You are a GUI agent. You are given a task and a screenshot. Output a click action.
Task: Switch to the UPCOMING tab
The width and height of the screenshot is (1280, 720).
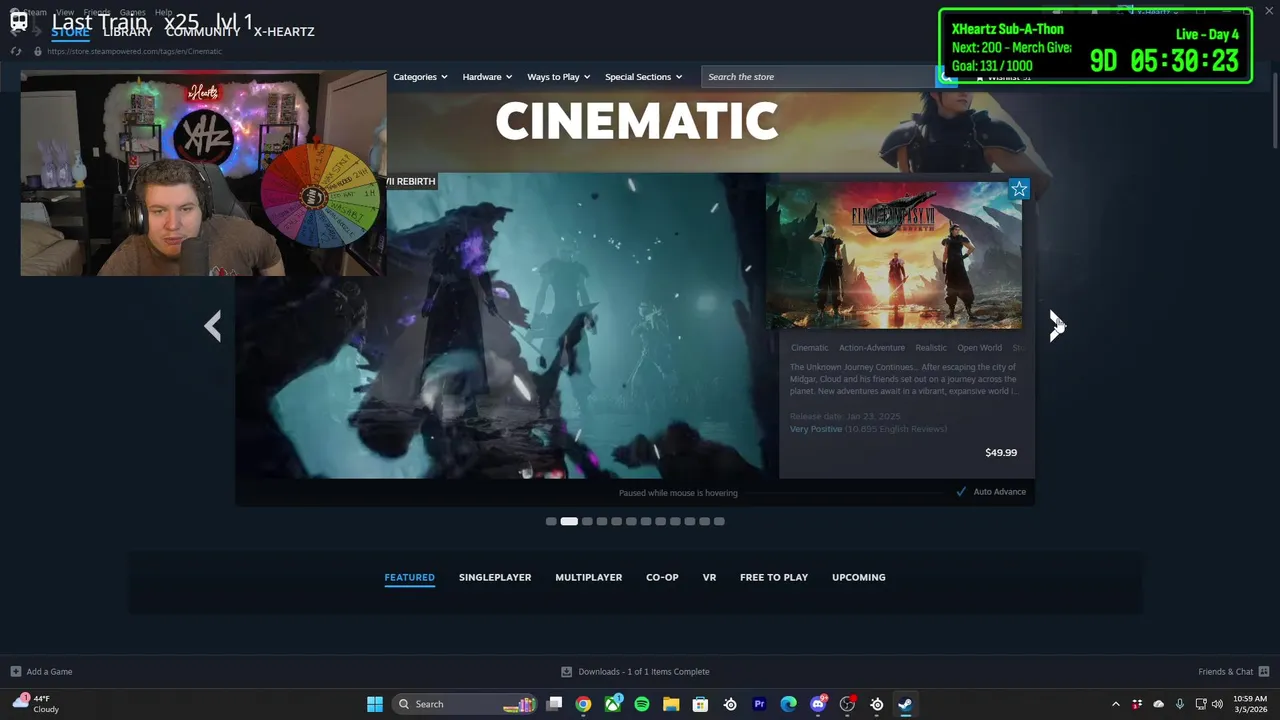[x=859, y=577]
